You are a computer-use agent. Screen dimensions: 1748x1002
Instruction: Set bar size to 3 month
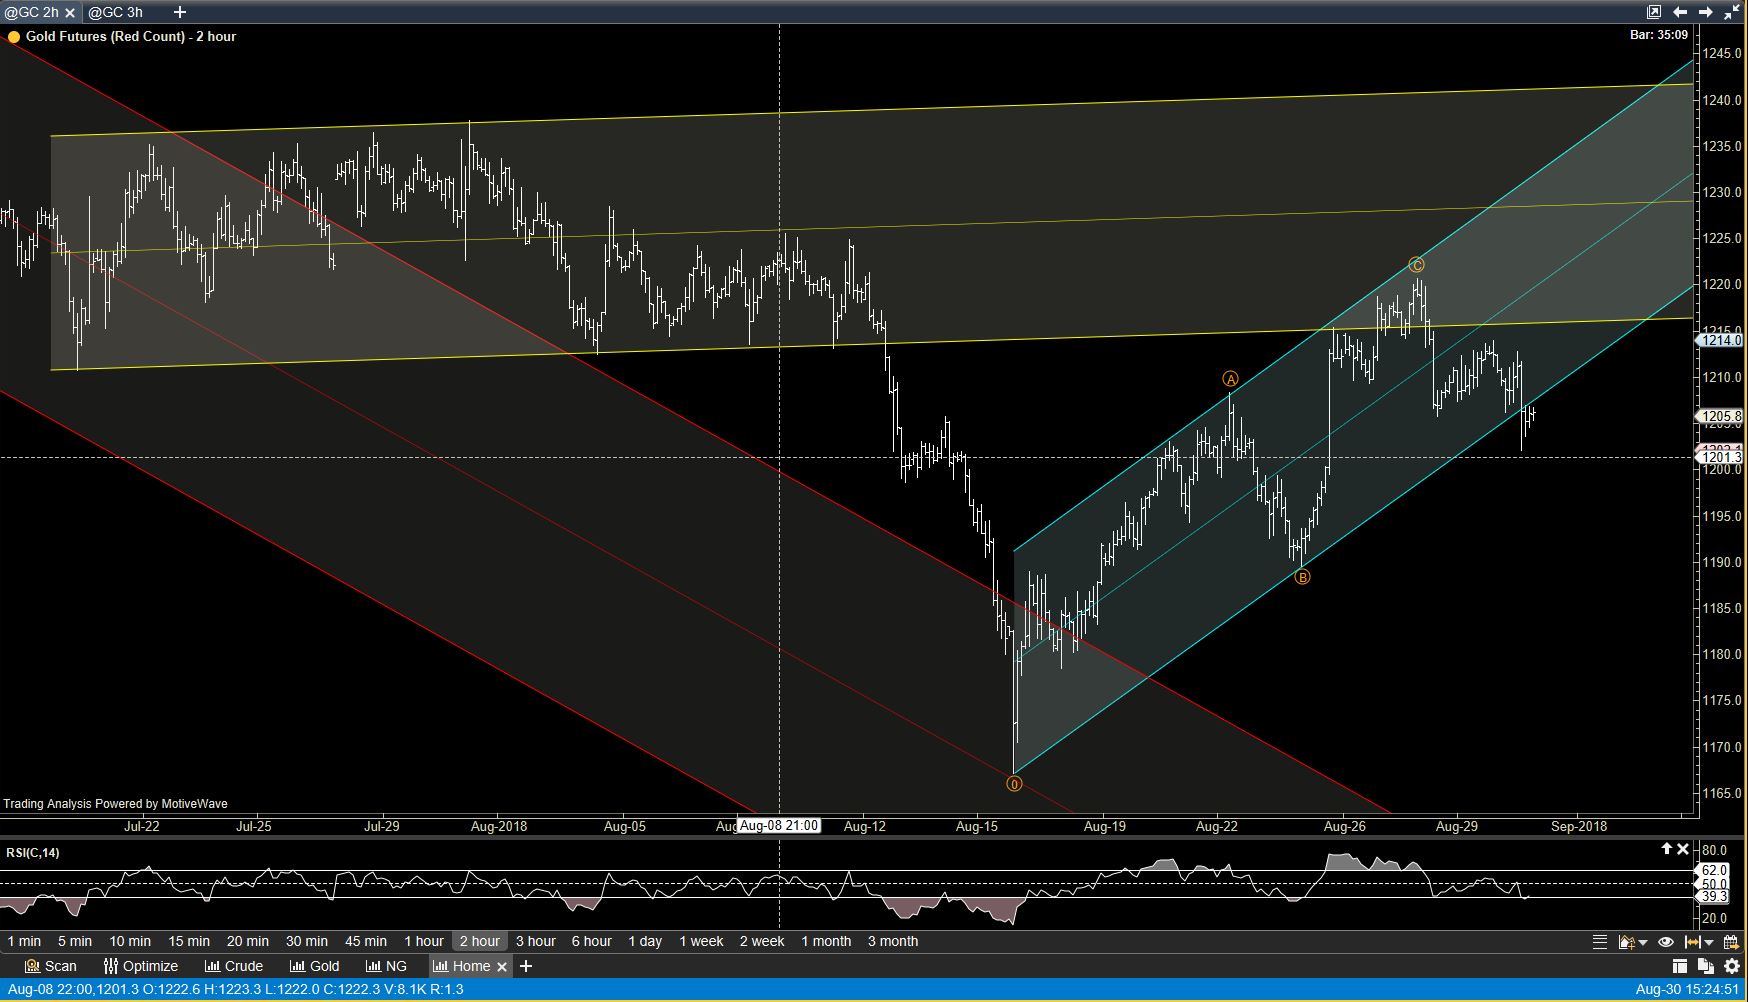tap(893, 941)
